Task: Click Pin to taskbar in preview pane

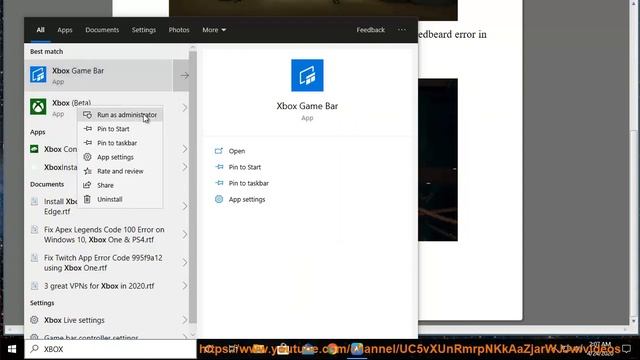Action: click(249, 183)
